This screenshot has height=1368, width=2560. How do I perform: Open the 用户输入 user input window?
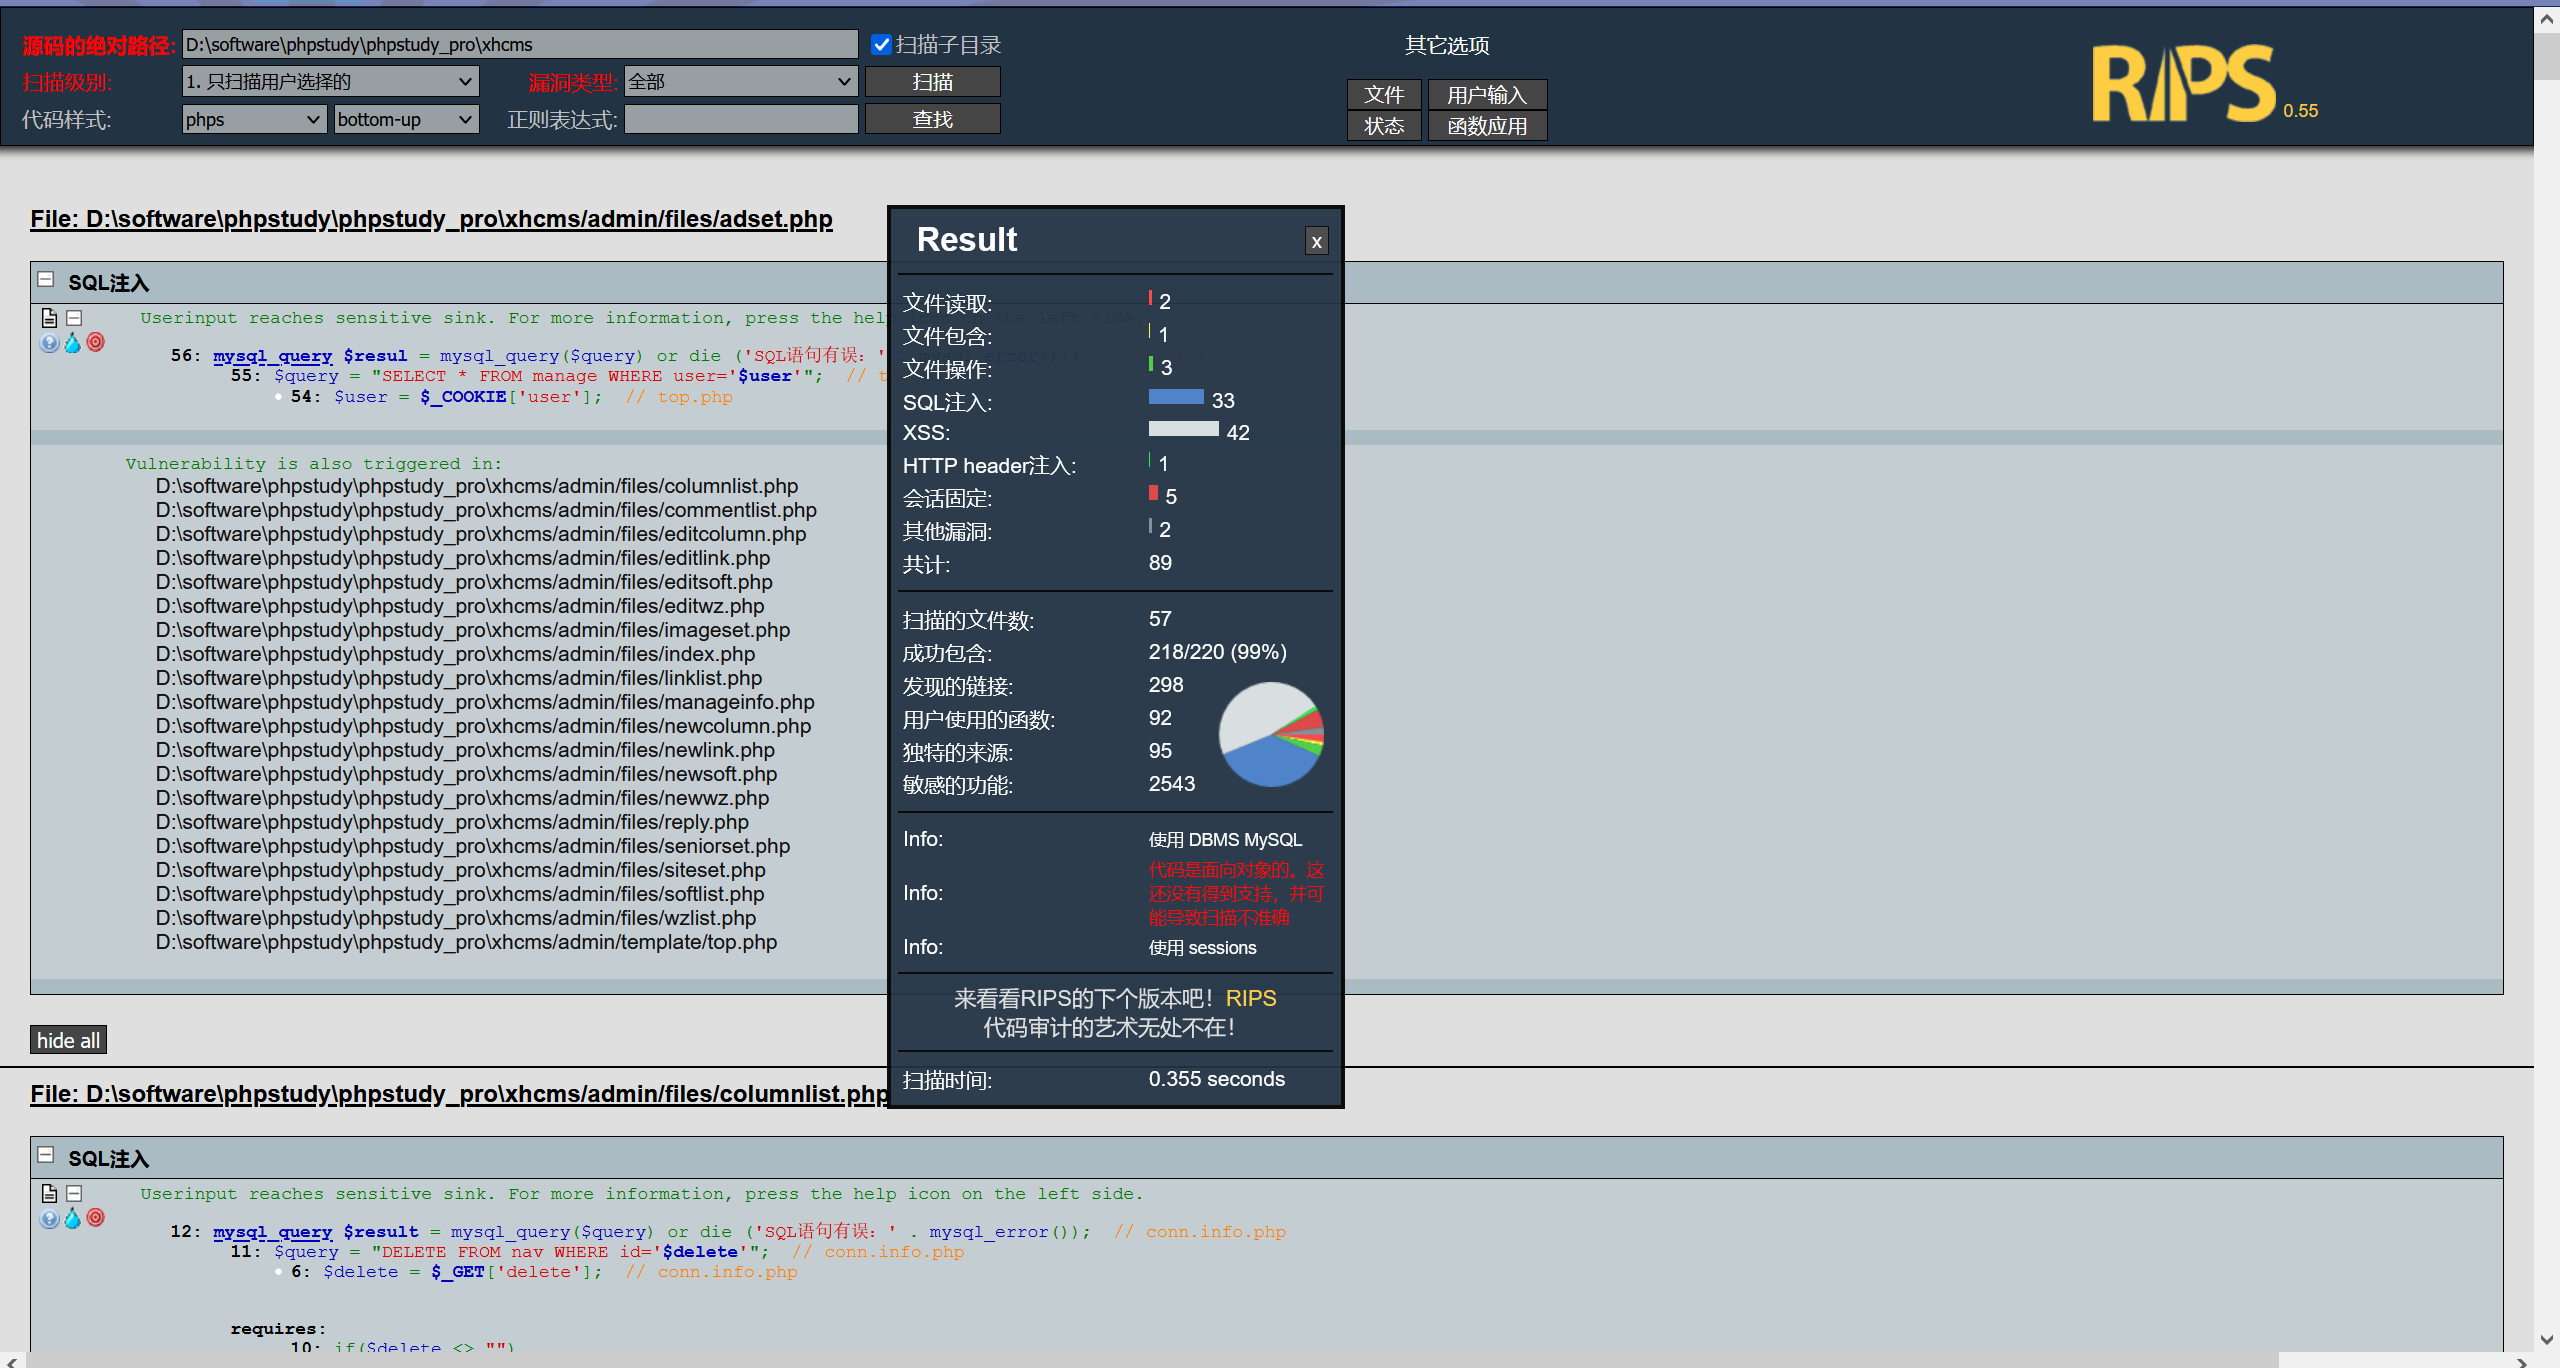point(1486,95)
